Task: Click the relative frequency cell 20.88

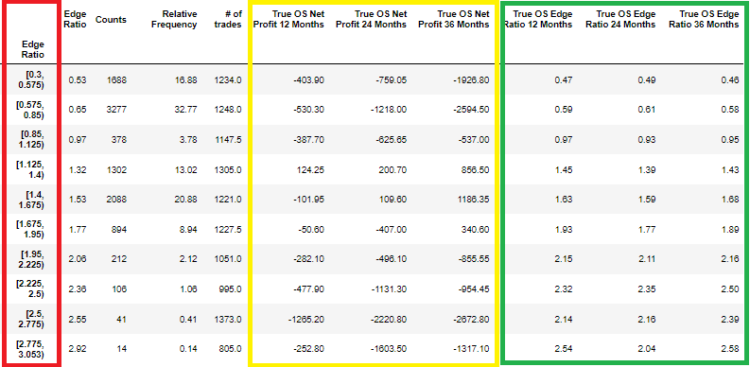Action: tap(186, 200)
